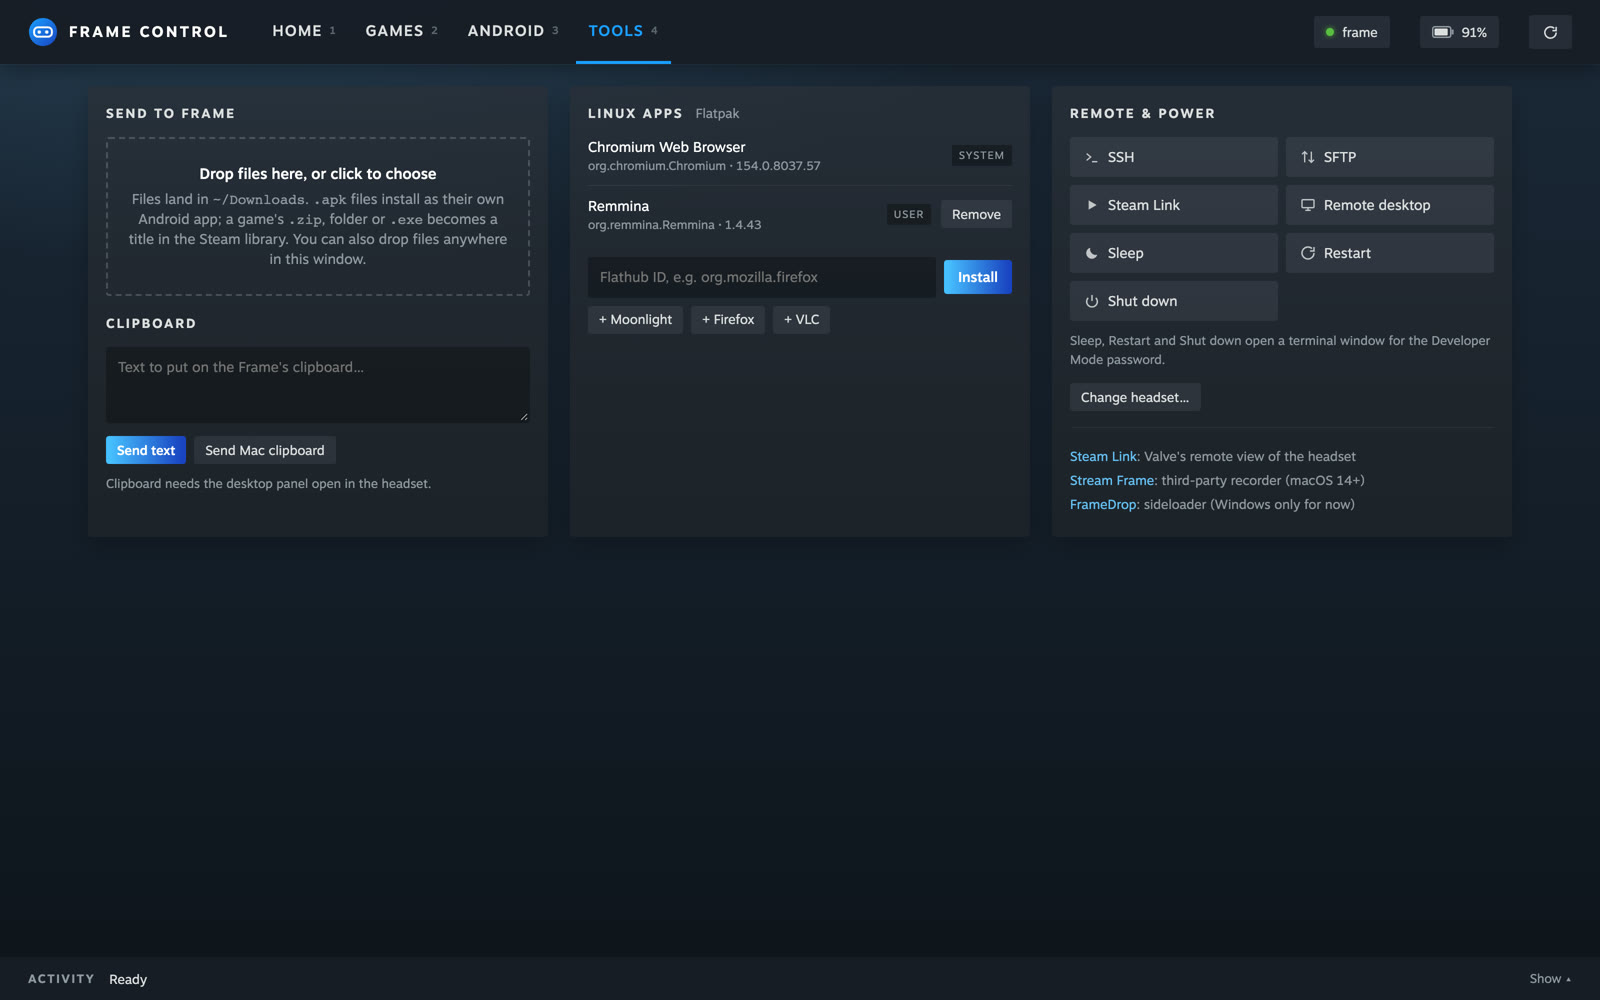Image resolution: width=1600 pixels, height=1000 pixels.
Task: Click the Ready status in activity bar
Action: 128,979
